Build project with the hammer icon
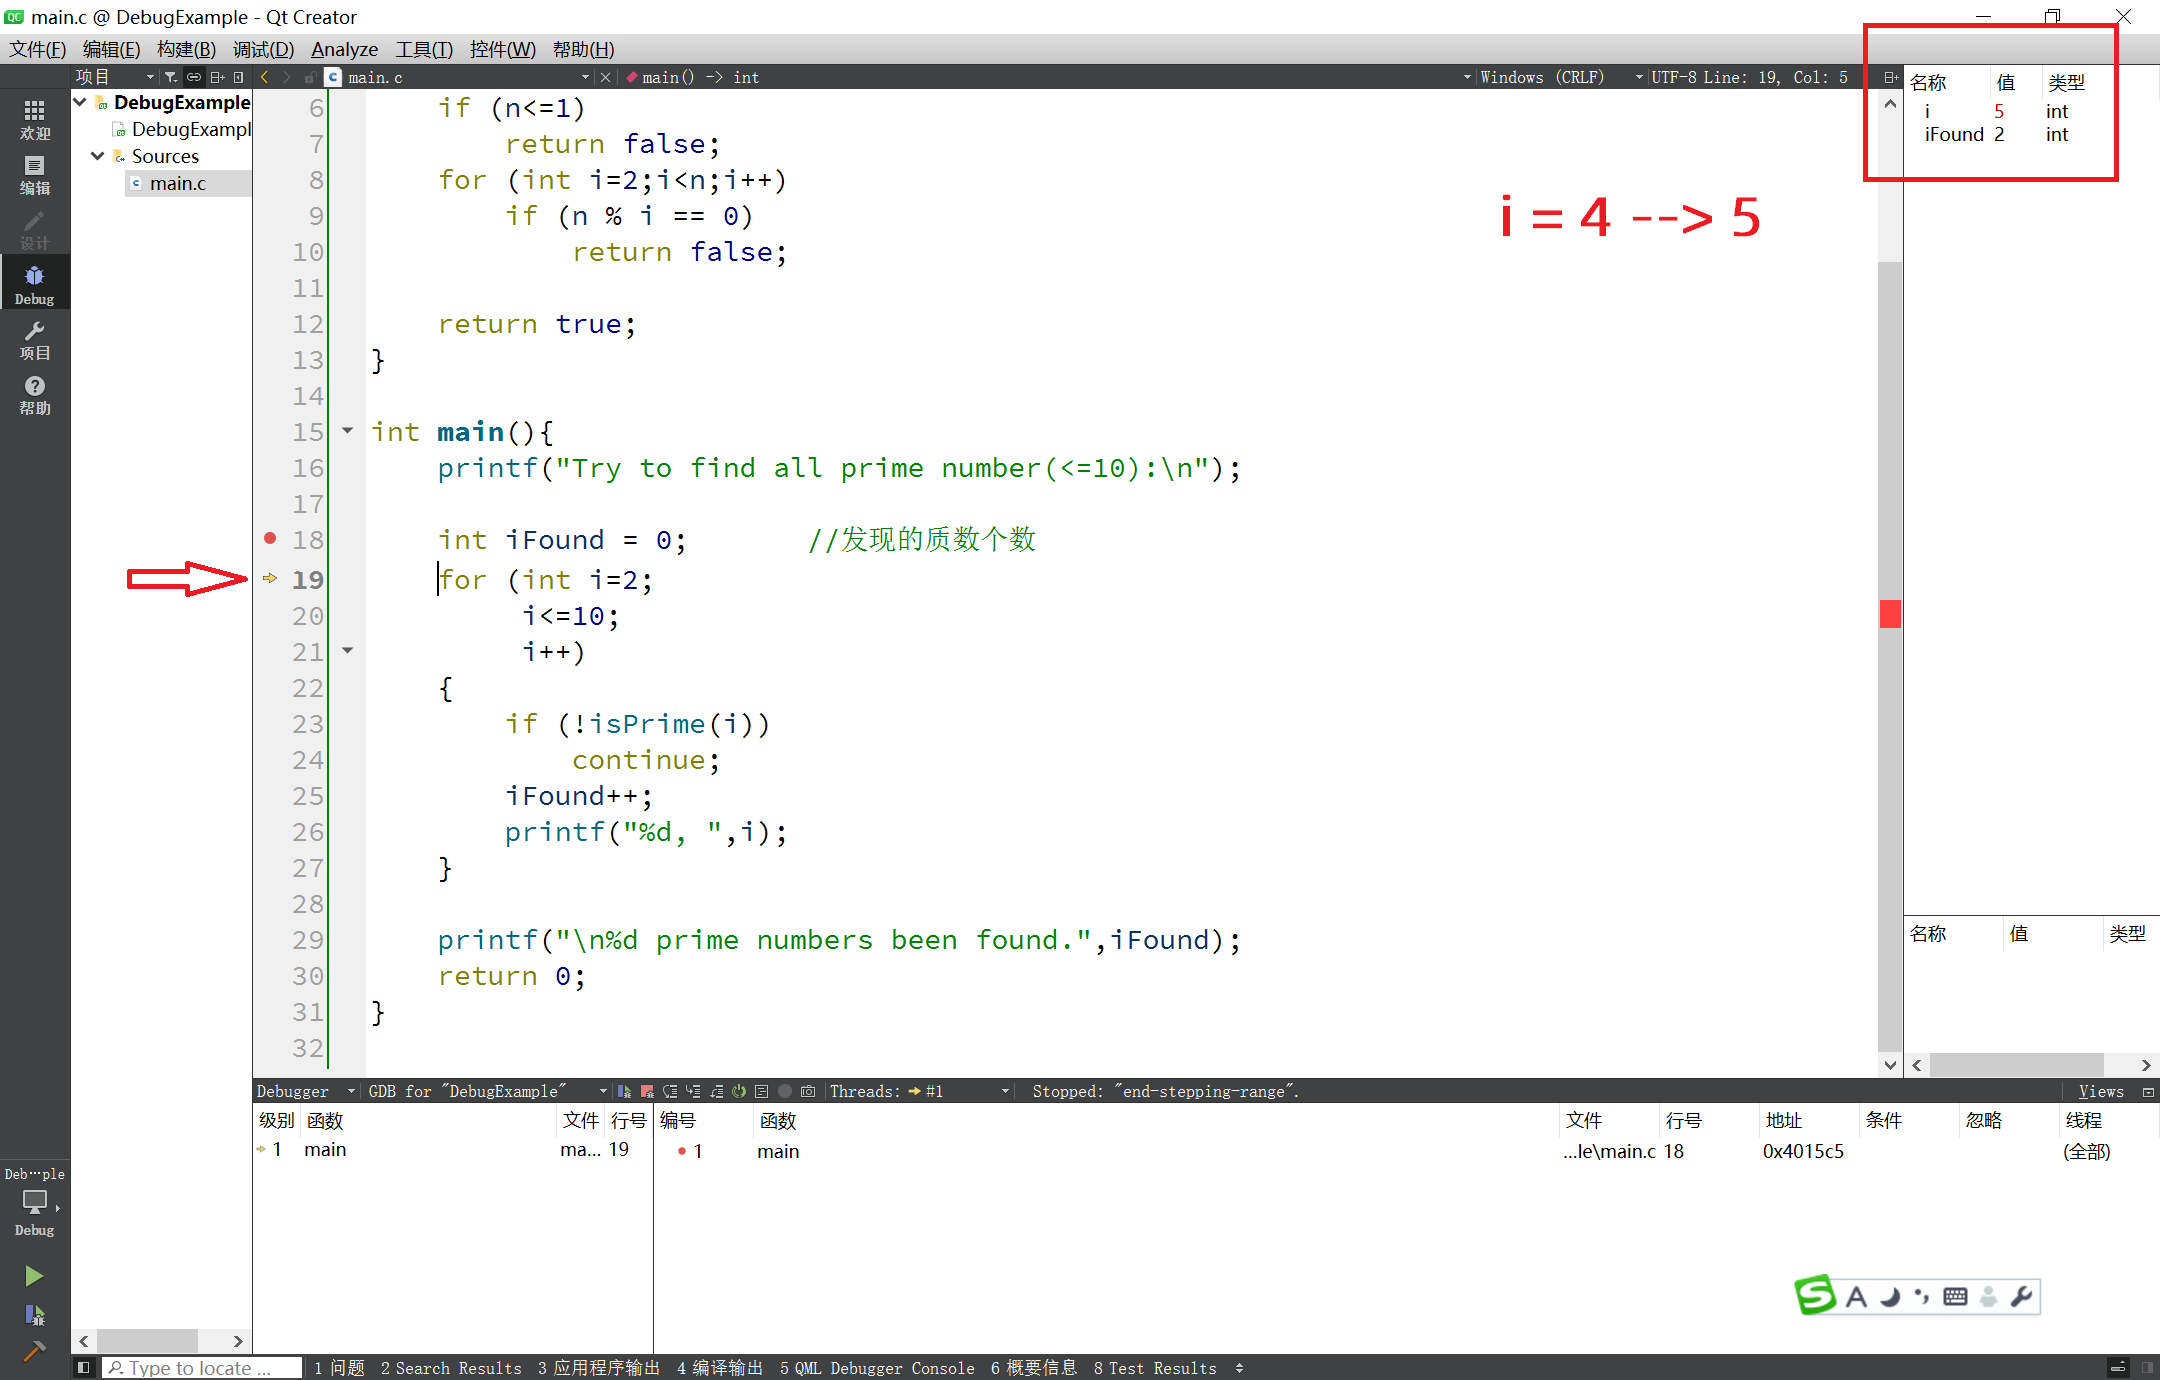 (x=34, y=1352)
